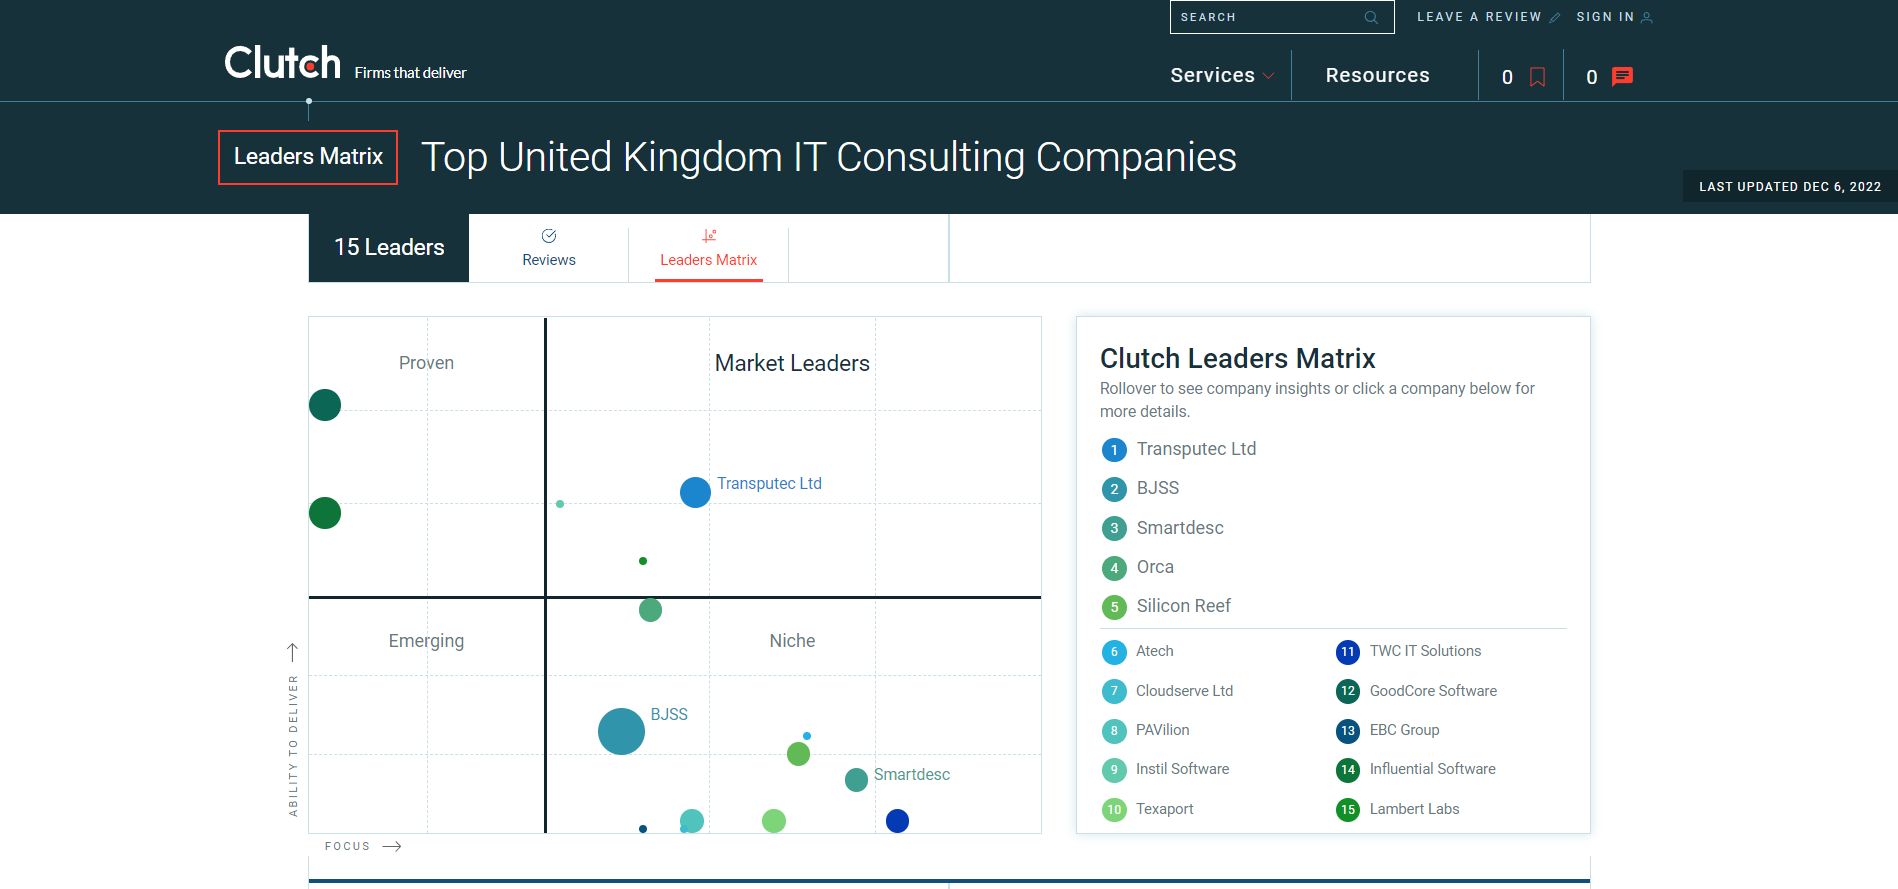Open Texaport in the leaders list
Image resolution: width=1898 pixels, height=889 pixels.
(x=1165, y=809)
